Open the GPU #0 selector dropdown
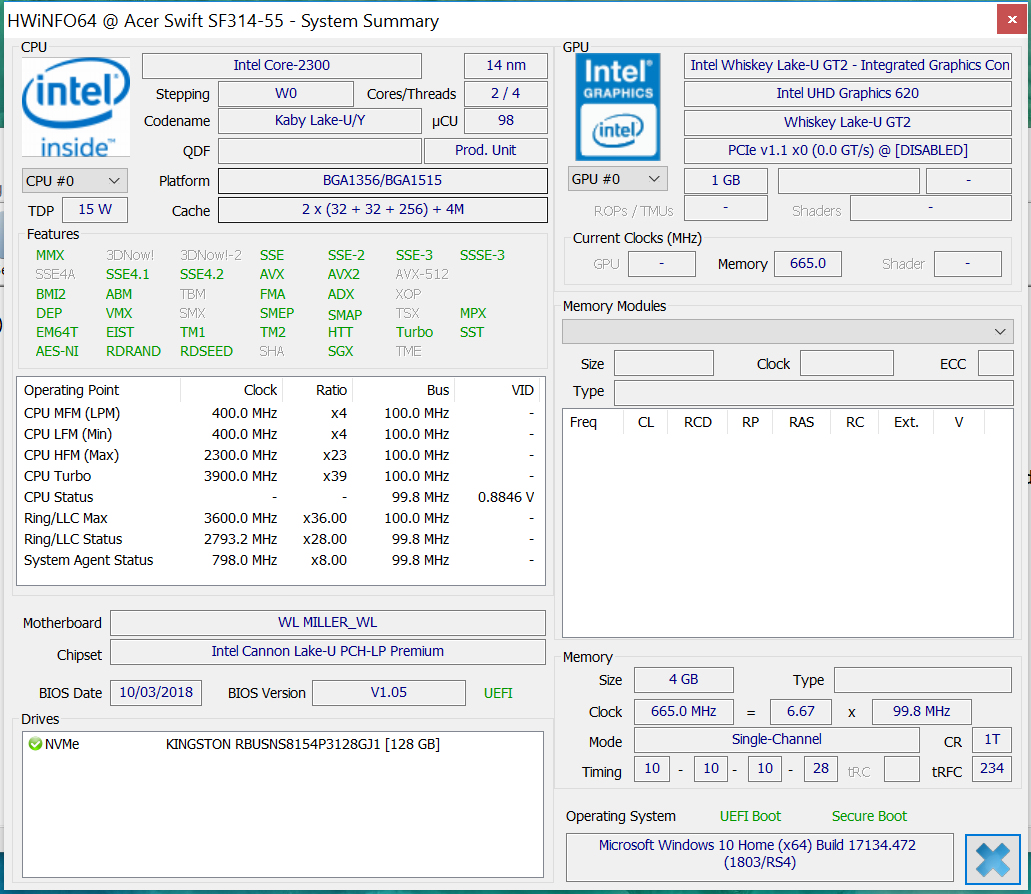 pyautogui.click(x=617, y=179)
